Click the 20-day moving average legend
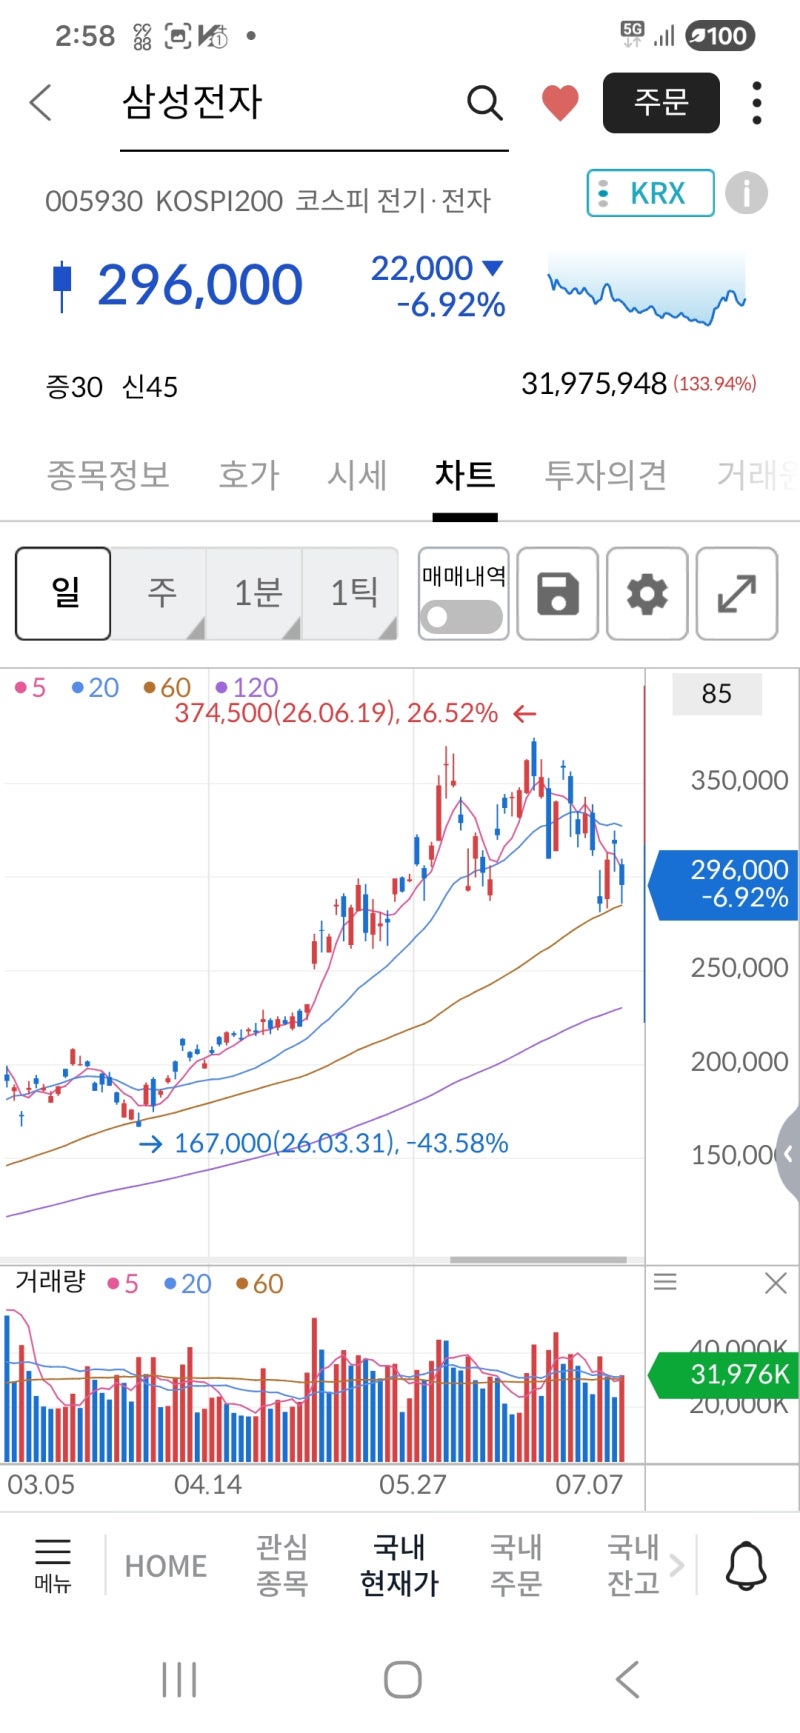Image resolution: width=800 pixels, height=1733 pixels. coord(96,688)
